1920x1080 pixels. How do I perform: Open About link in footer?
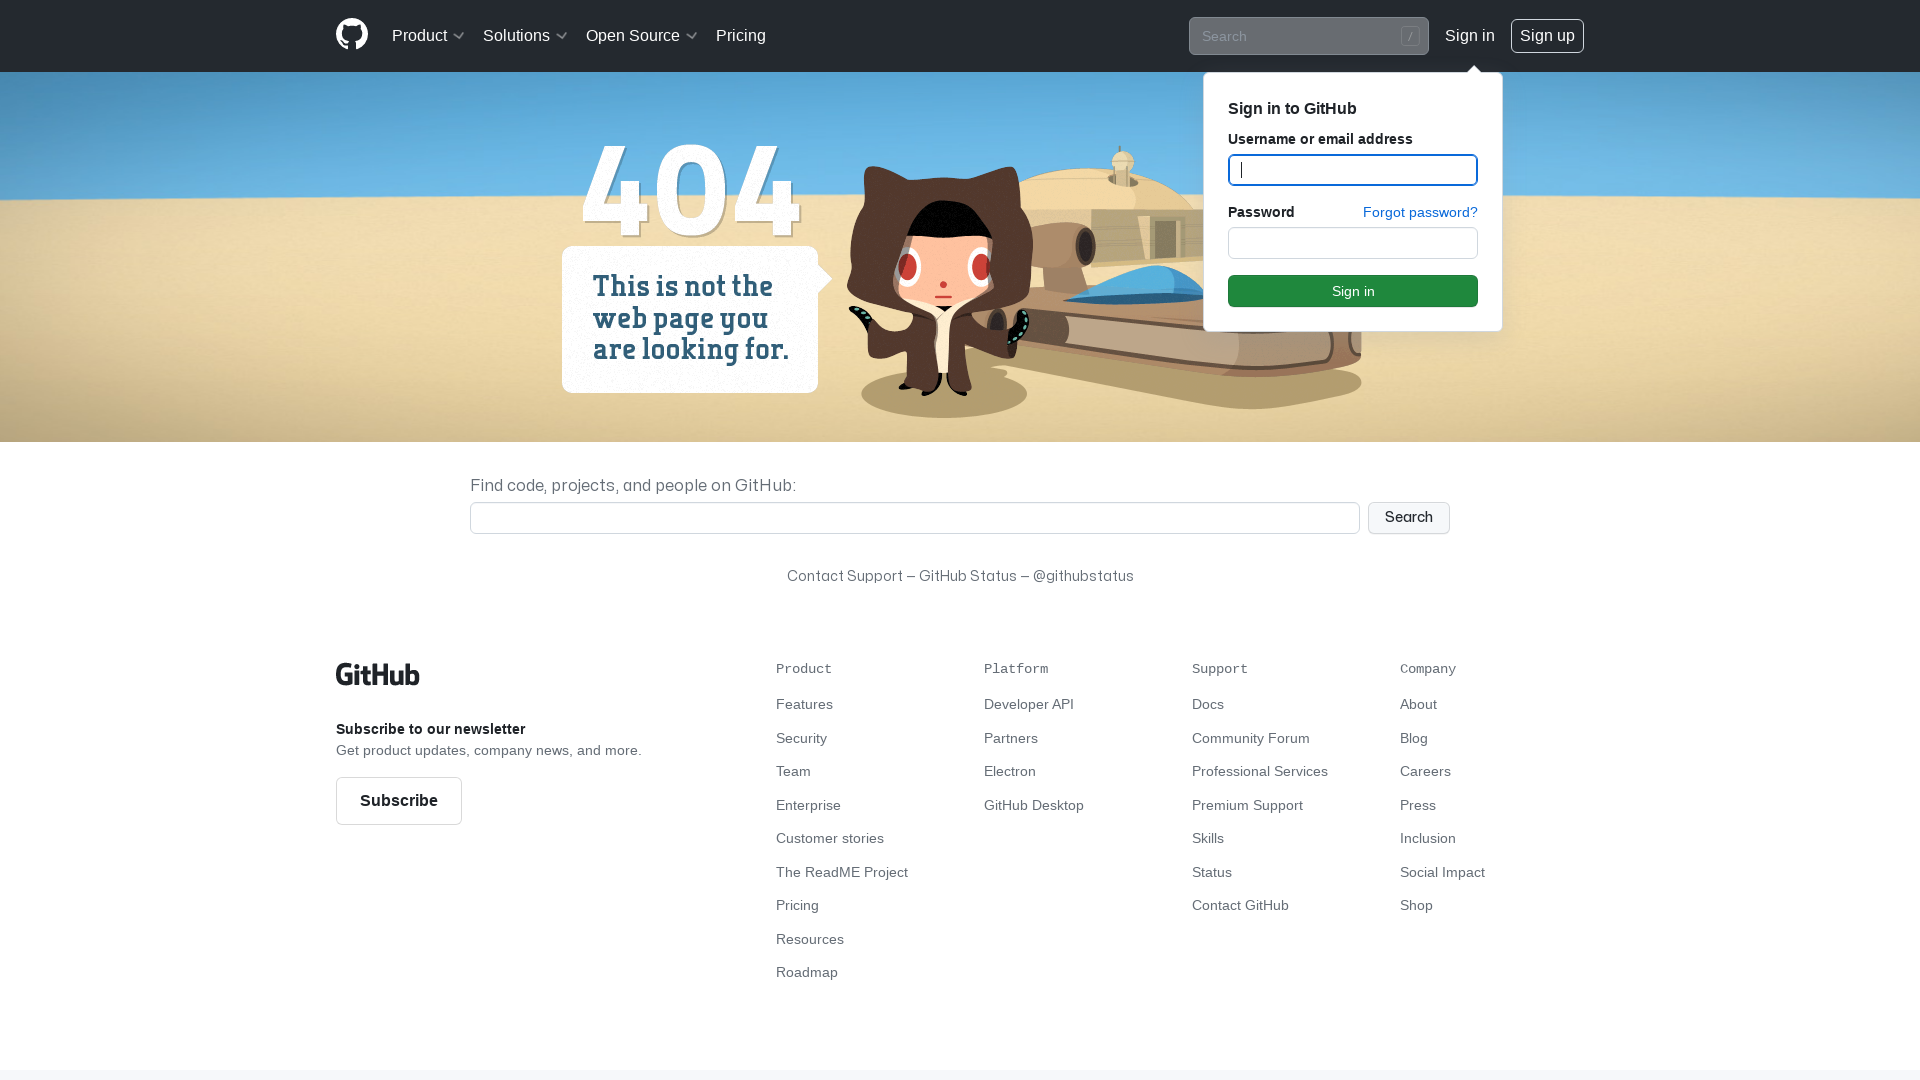[x=1418, y=704]
